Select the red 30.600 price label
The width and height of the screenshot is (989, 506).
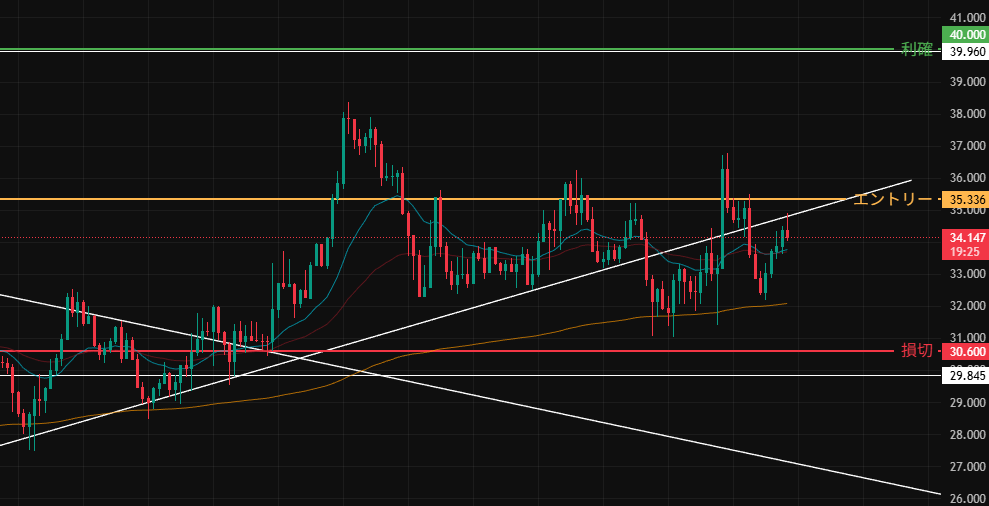point(964,351)
